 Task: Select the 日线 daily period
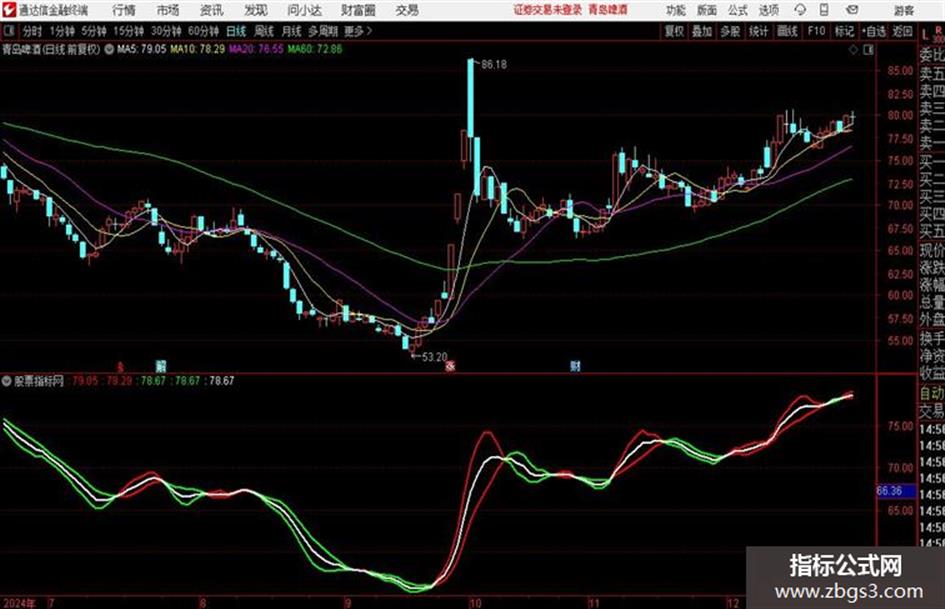236,31
